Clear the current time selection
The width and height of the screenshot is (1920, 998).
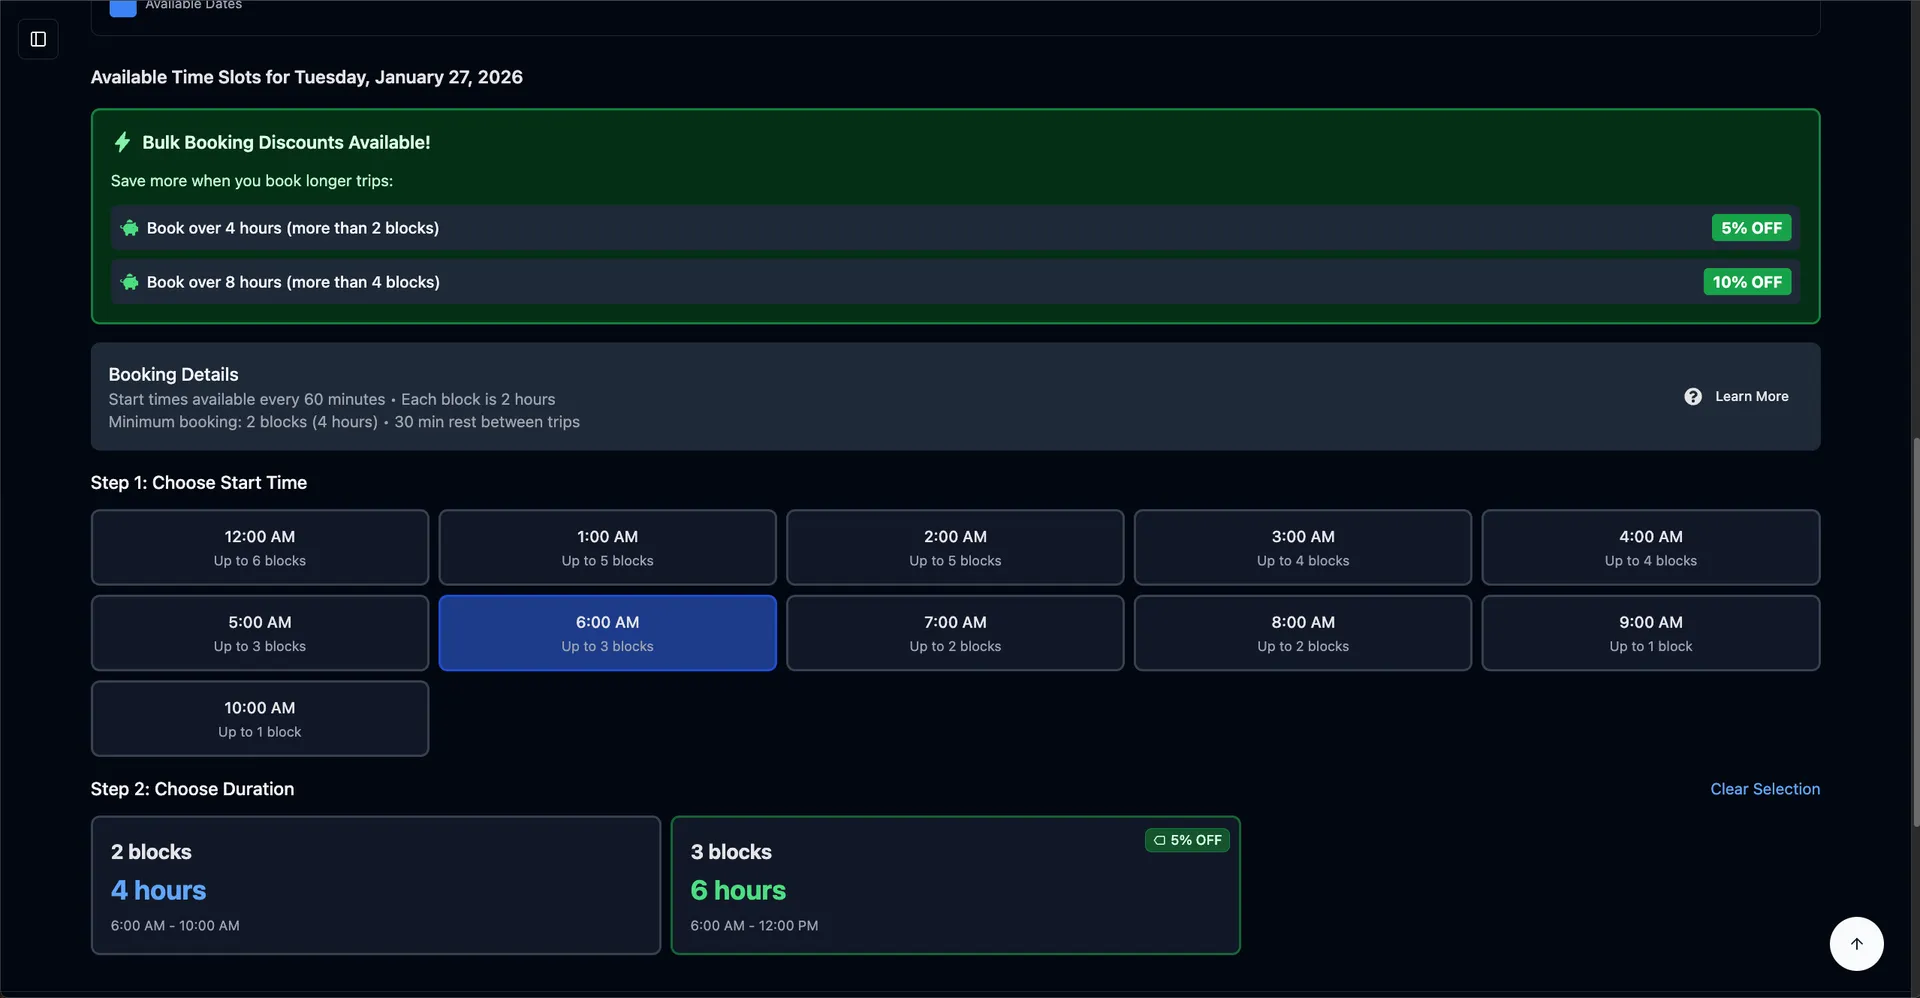tap(1764, 789)
